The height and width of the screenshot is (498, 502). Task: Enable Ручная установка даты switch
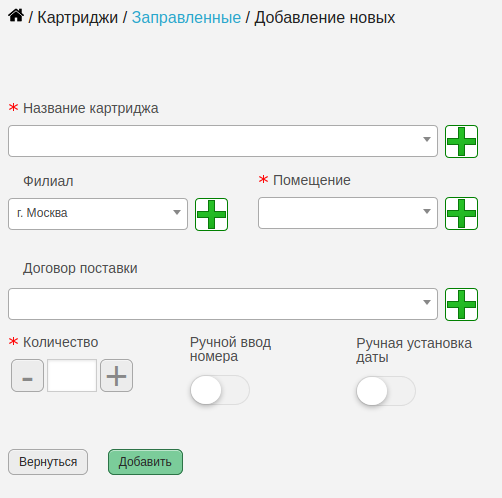pos(386,391)
